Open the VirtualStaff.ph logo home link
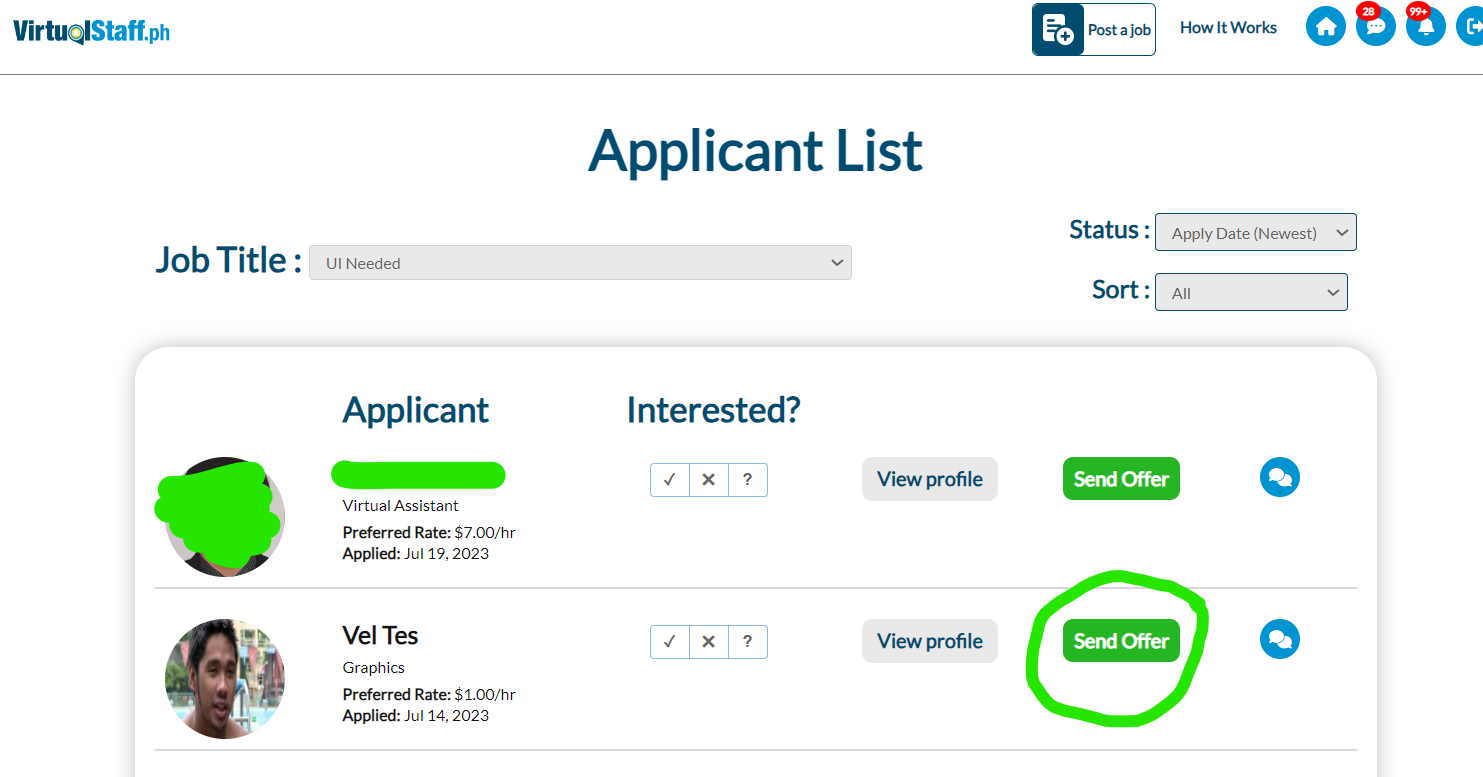Image resolution: width=1483 pixels, height=777 pixels. point(91,31)
